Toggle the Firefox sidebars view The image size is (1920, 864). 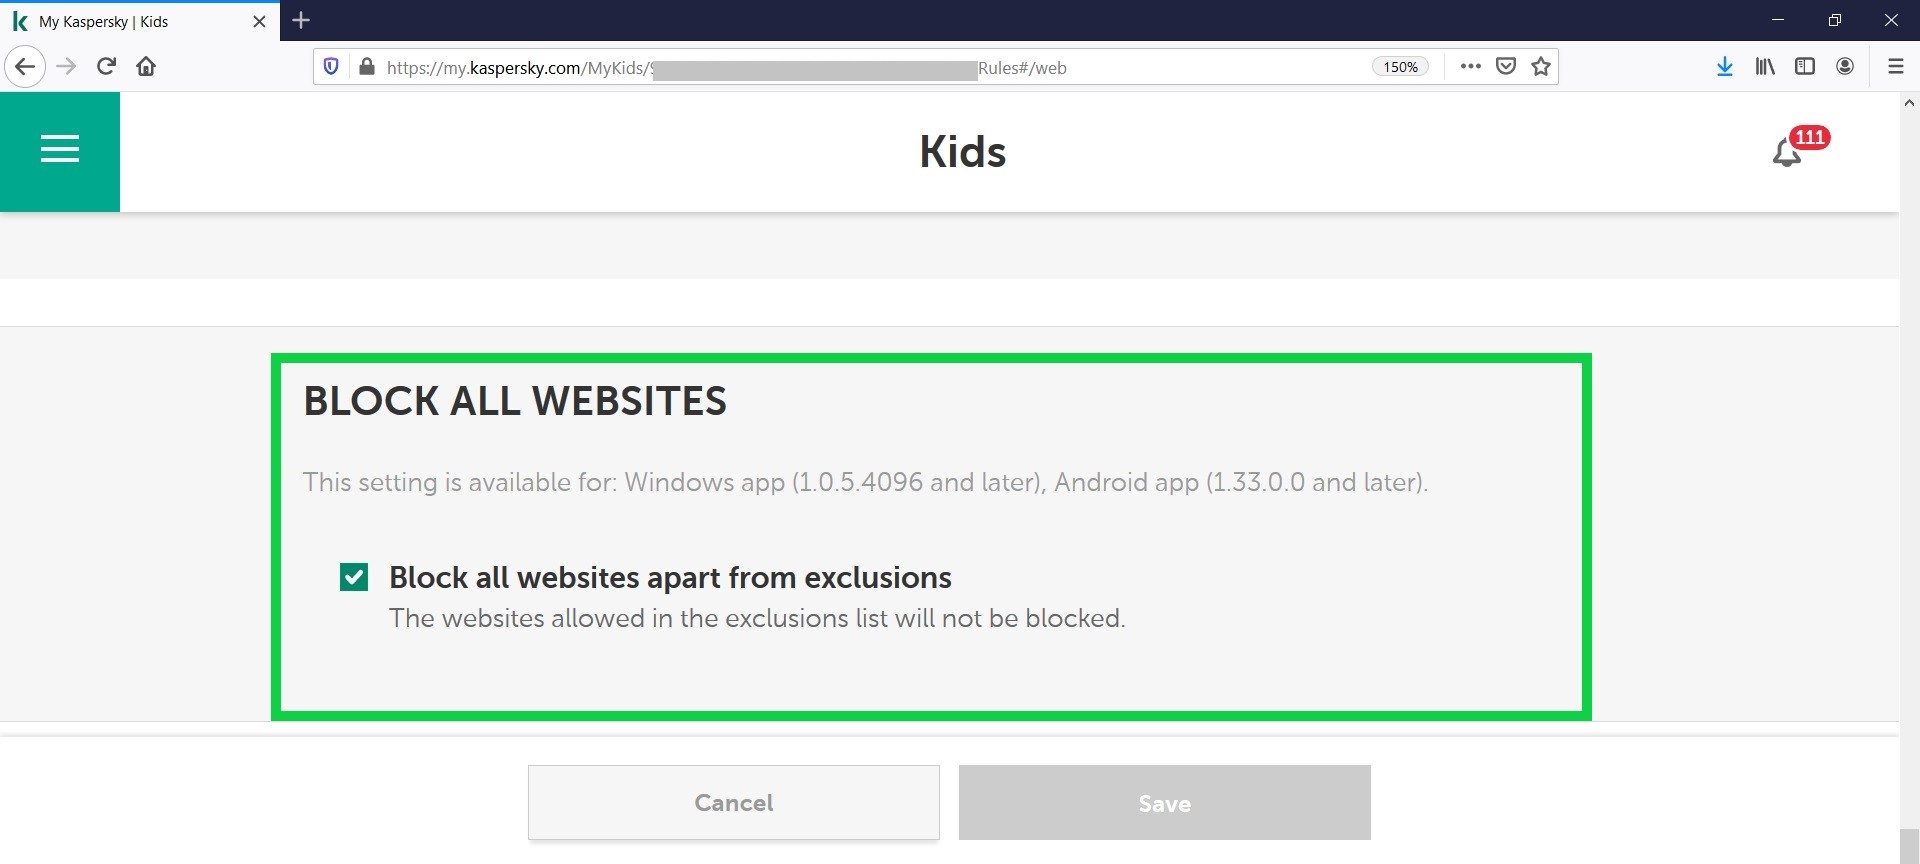pyautogui.click(x=1805, y=67)
